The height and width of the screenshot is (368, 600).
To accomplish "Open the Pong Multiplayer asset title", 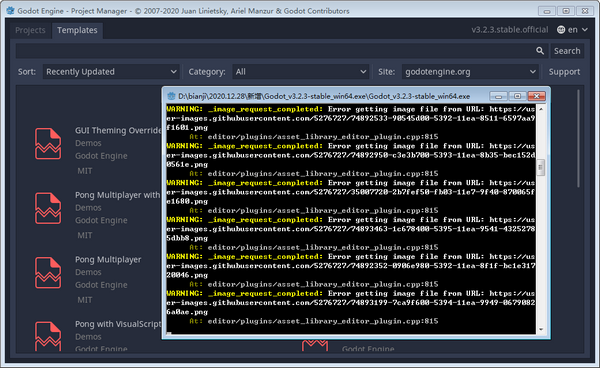I will click(108, 260).
